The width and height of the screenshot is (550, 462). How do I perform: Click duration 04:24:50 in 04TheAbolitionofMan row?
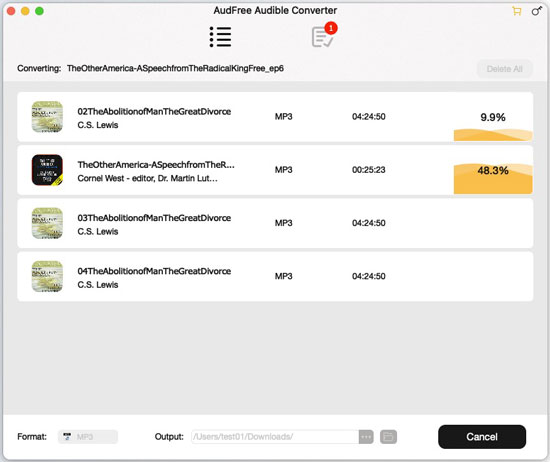tap(369, 276)
